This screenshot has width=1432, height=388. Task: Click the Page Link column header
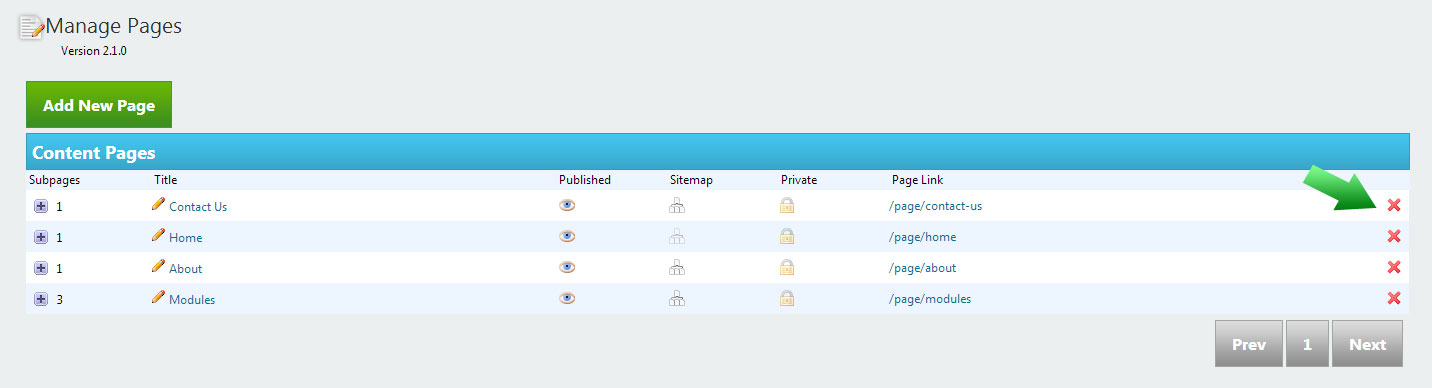[x=917, y=180]
